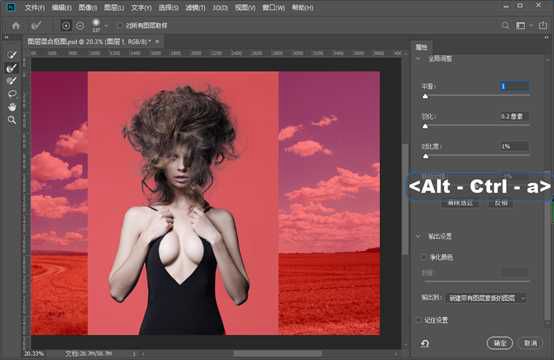Click the Home icon in options bar
This screenshot has width=554, height=360.
click(16, 25)
